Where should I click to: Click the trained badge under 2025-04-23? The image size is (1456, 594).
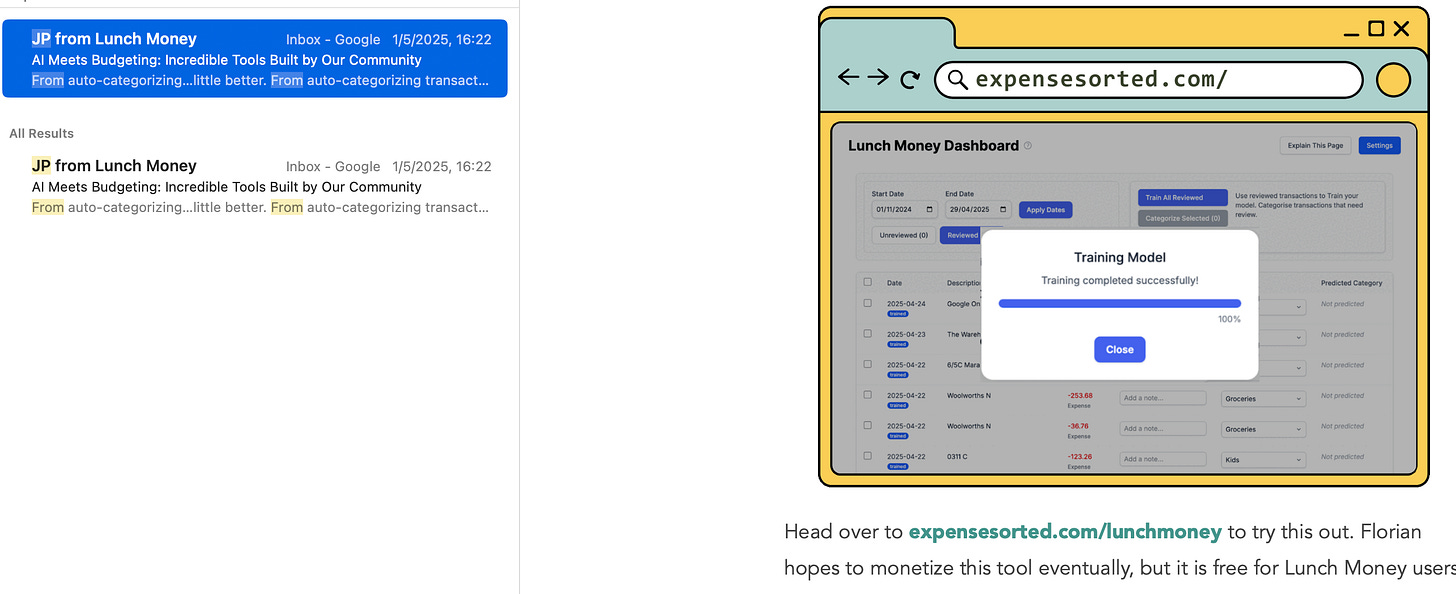[897, 344]
